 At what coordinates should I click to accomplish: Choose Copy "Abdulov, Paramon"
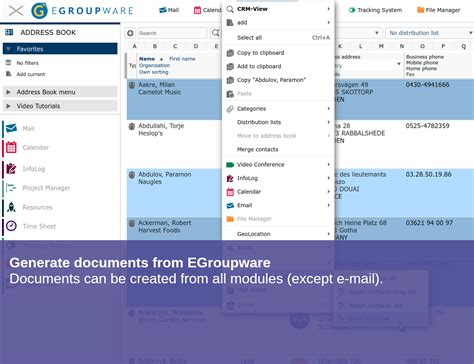point(278,80)
